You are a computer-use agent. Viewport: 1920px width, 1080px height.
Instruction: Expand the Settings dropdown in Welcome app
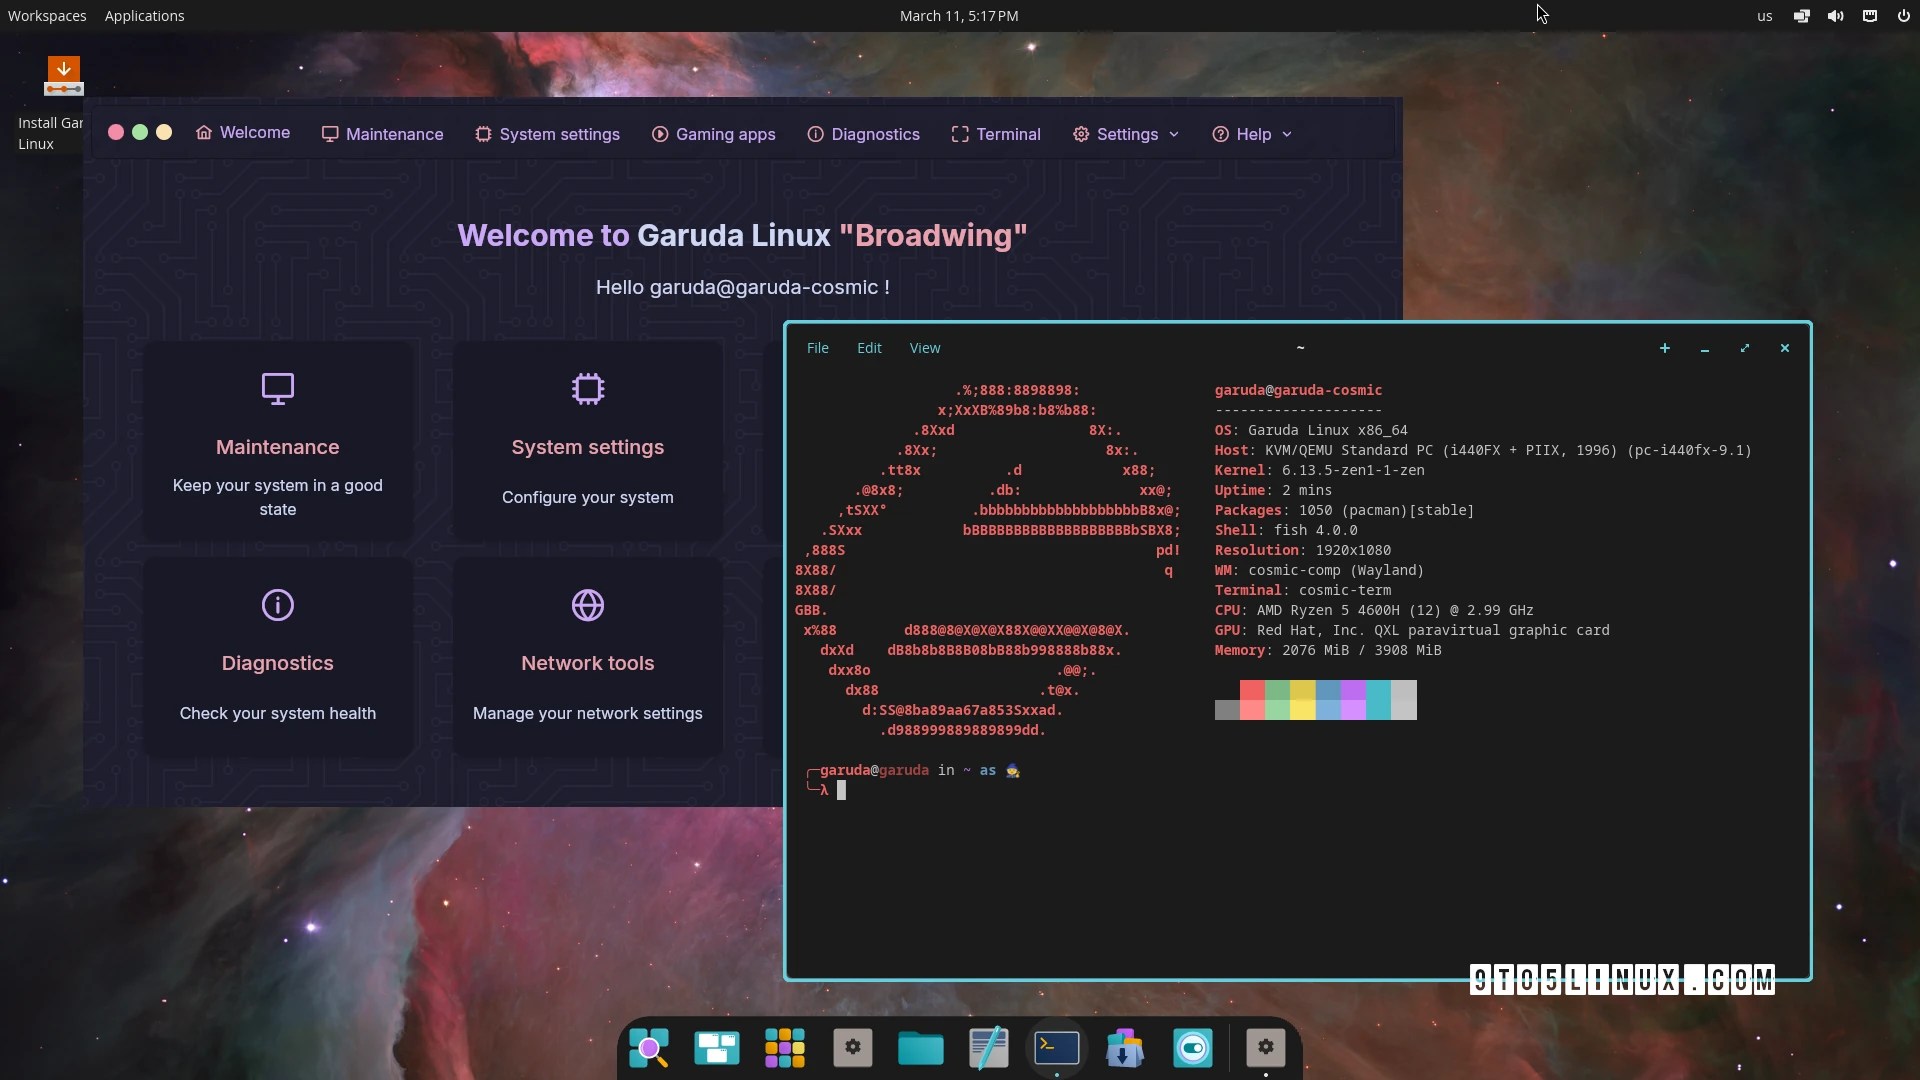coord(1126,134)
